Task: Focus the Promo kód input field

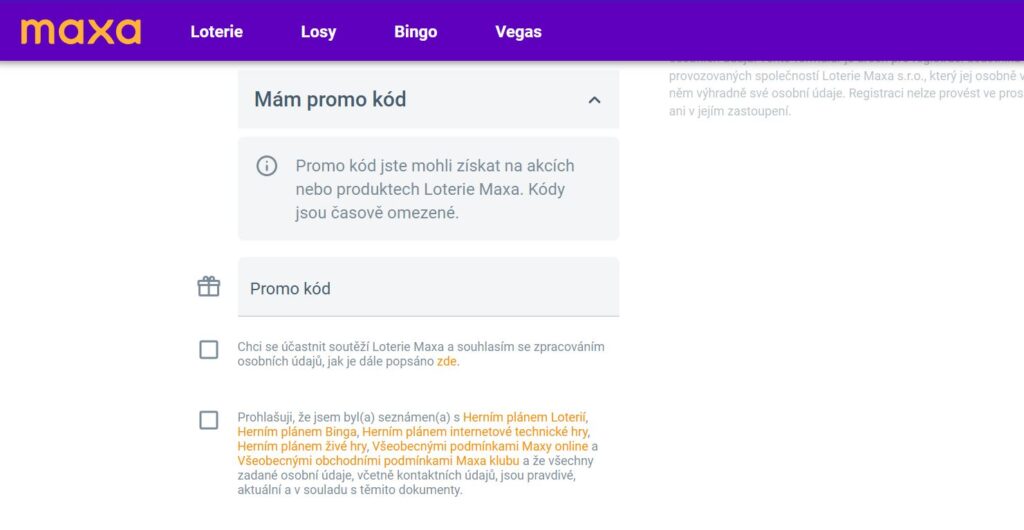Action: tap(428, 287)
